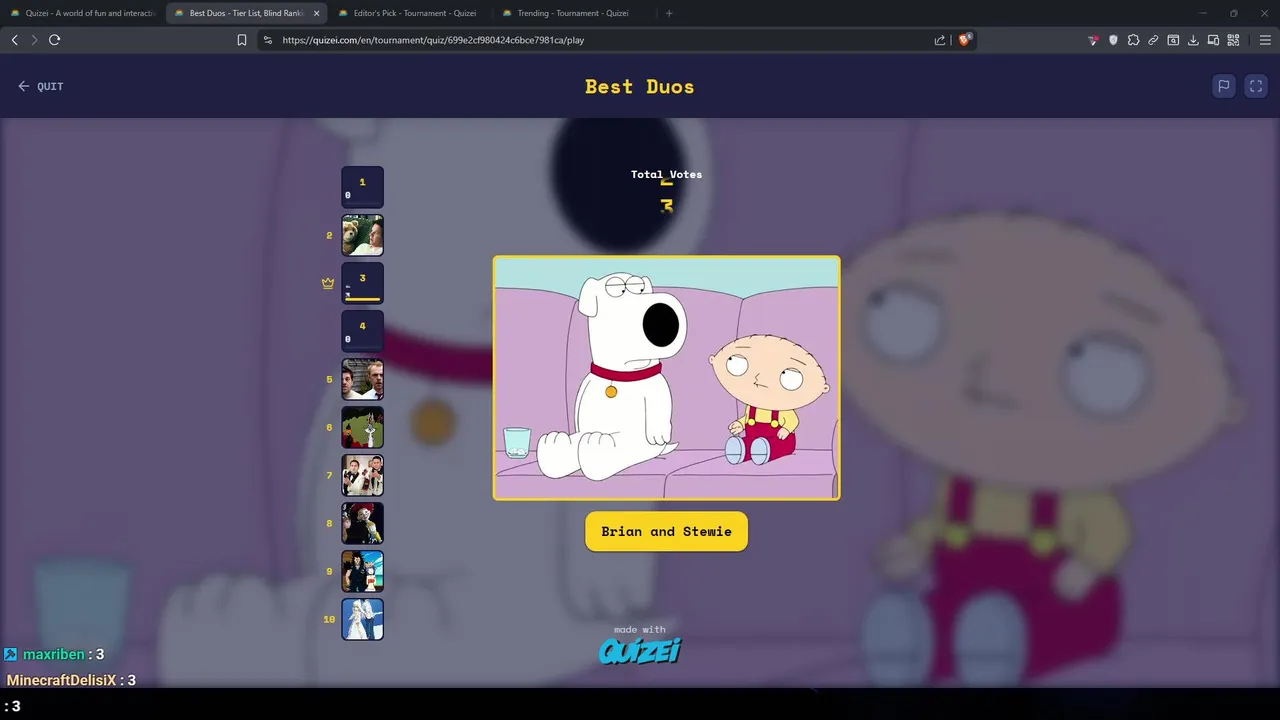Select the rank 5 two-men thumbnail
The width and height of the screenshot is (1280, 720).
[362, 379]
